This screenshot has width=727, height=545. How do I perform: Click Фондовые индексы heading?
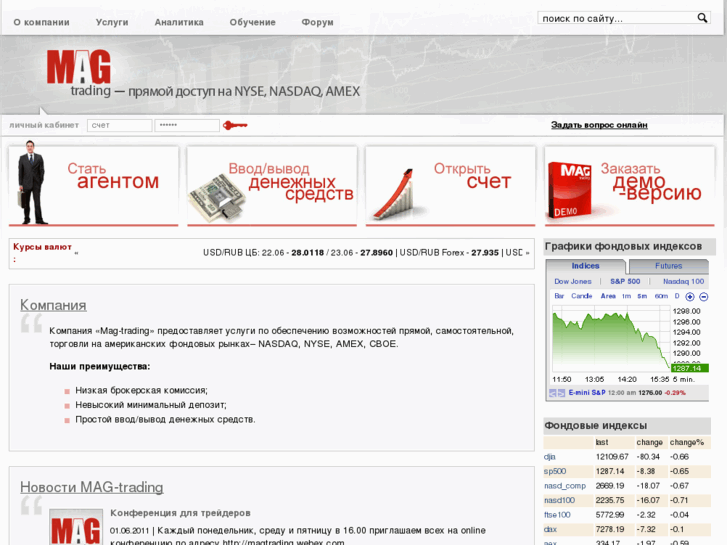pyautogui.click(x=595, y=425)
